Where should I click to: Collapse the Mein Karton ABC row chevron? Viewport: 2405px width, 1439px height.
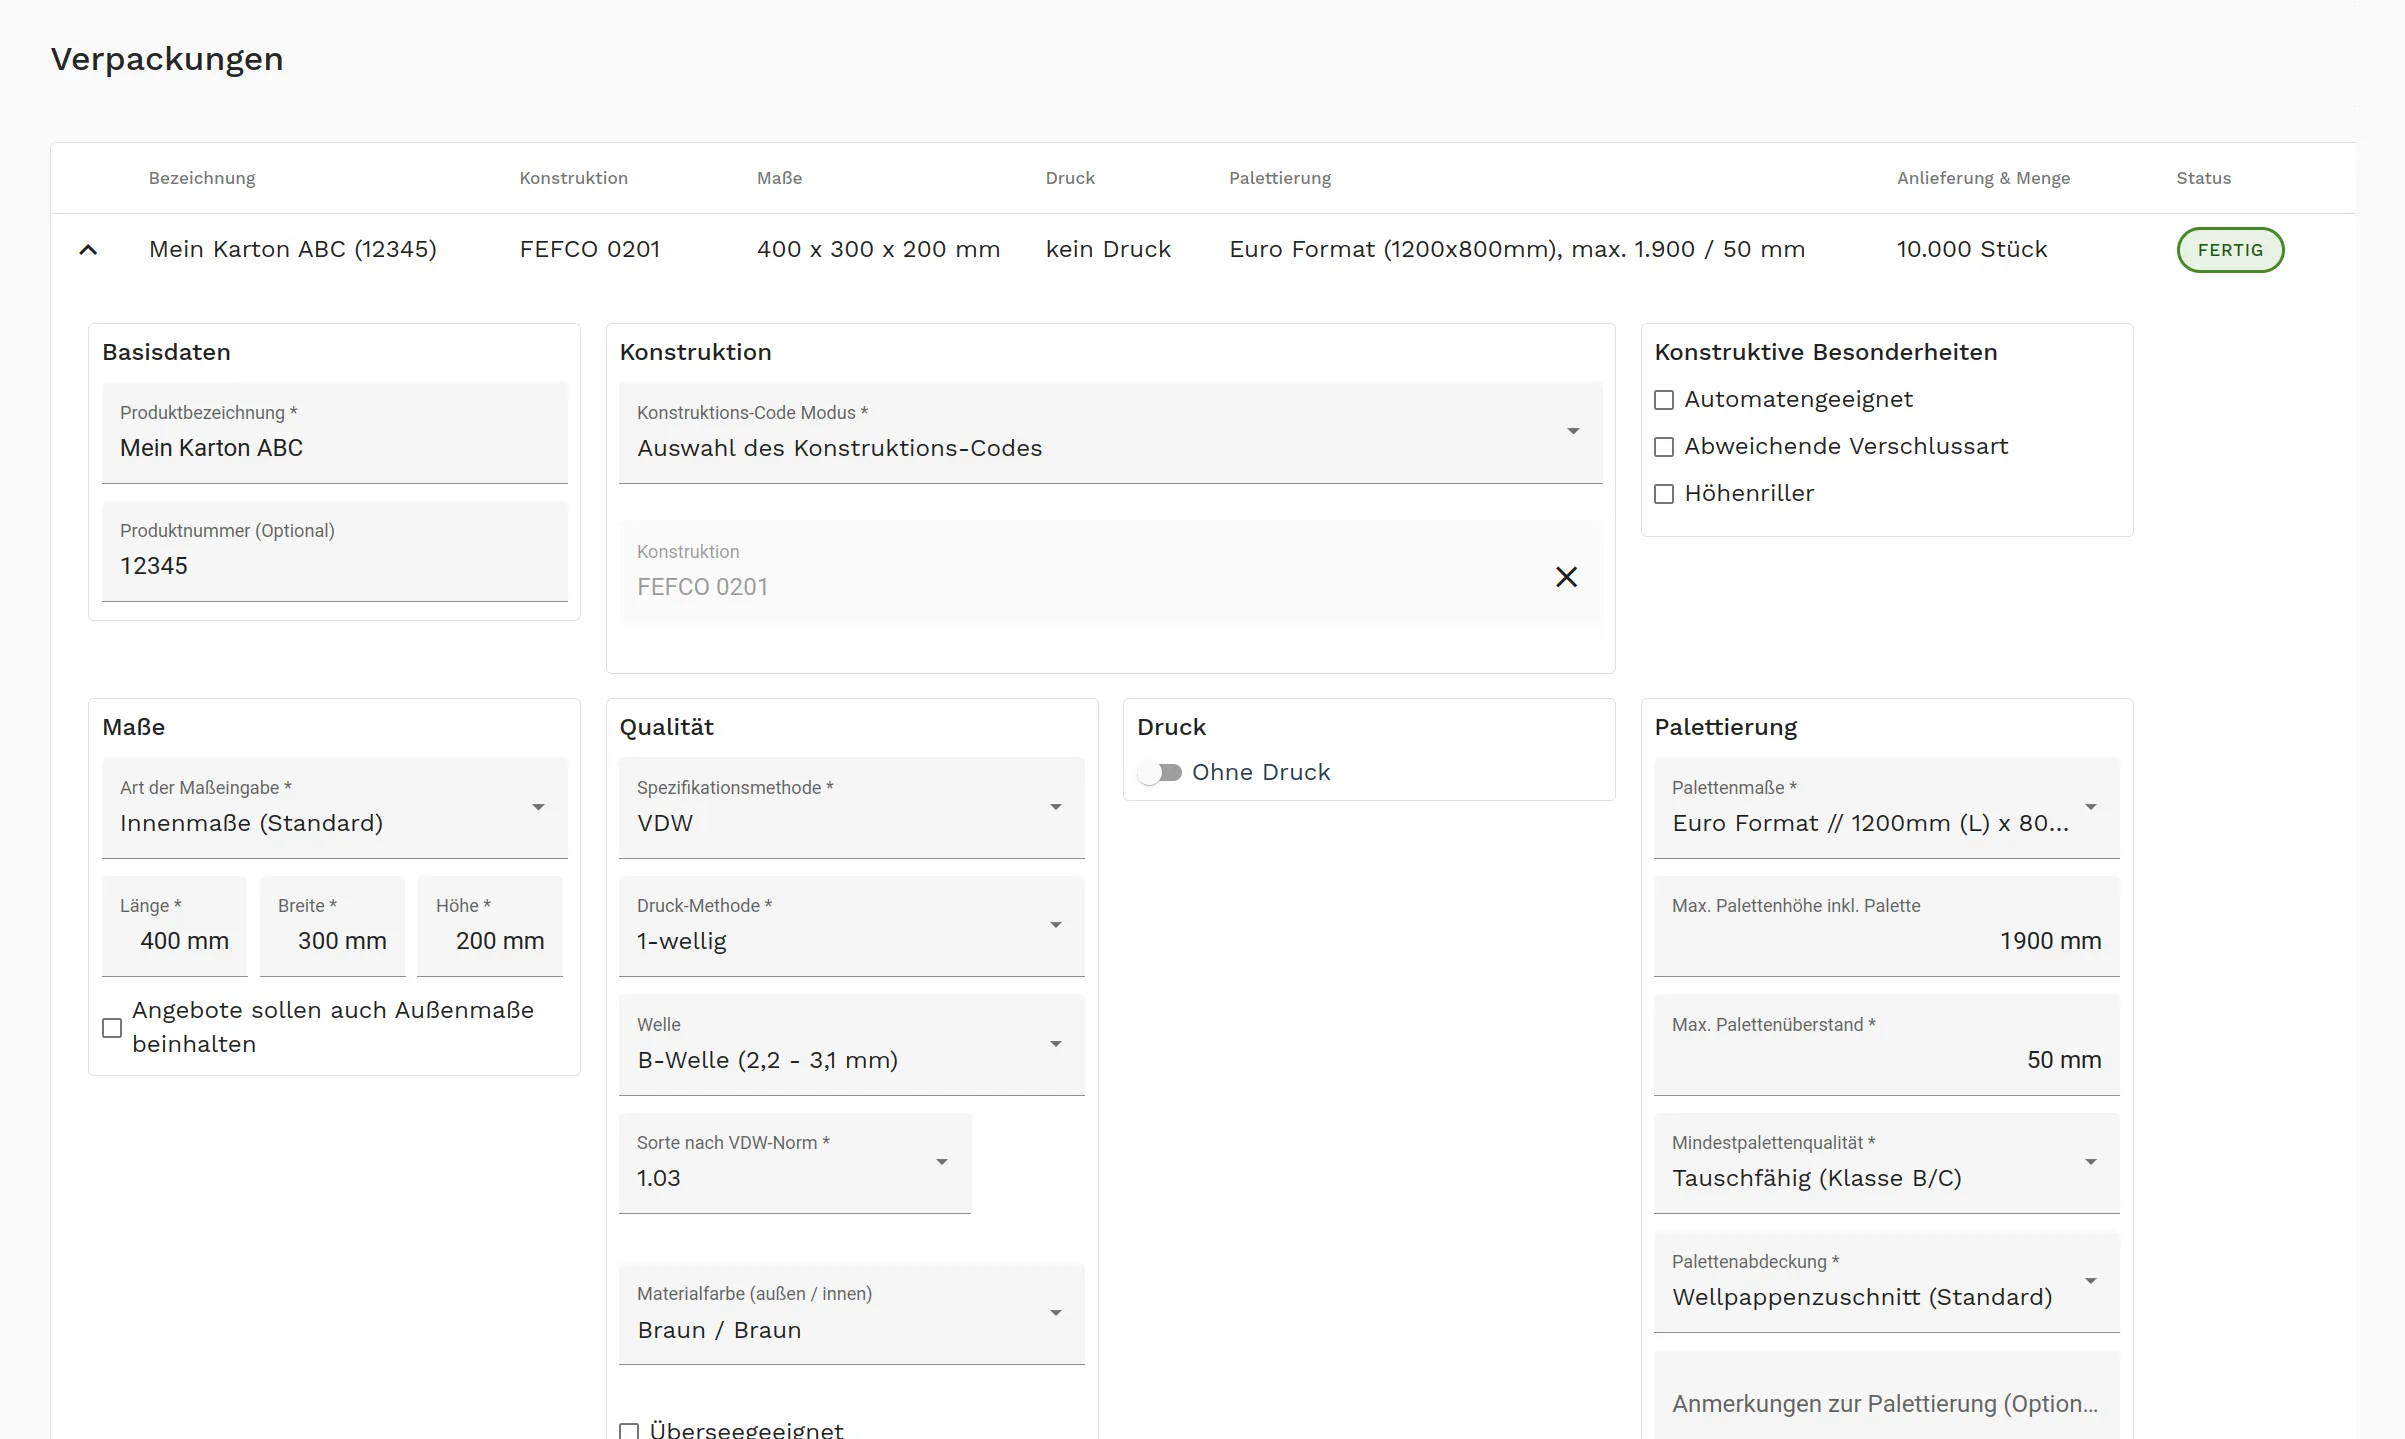click(88, 250)
